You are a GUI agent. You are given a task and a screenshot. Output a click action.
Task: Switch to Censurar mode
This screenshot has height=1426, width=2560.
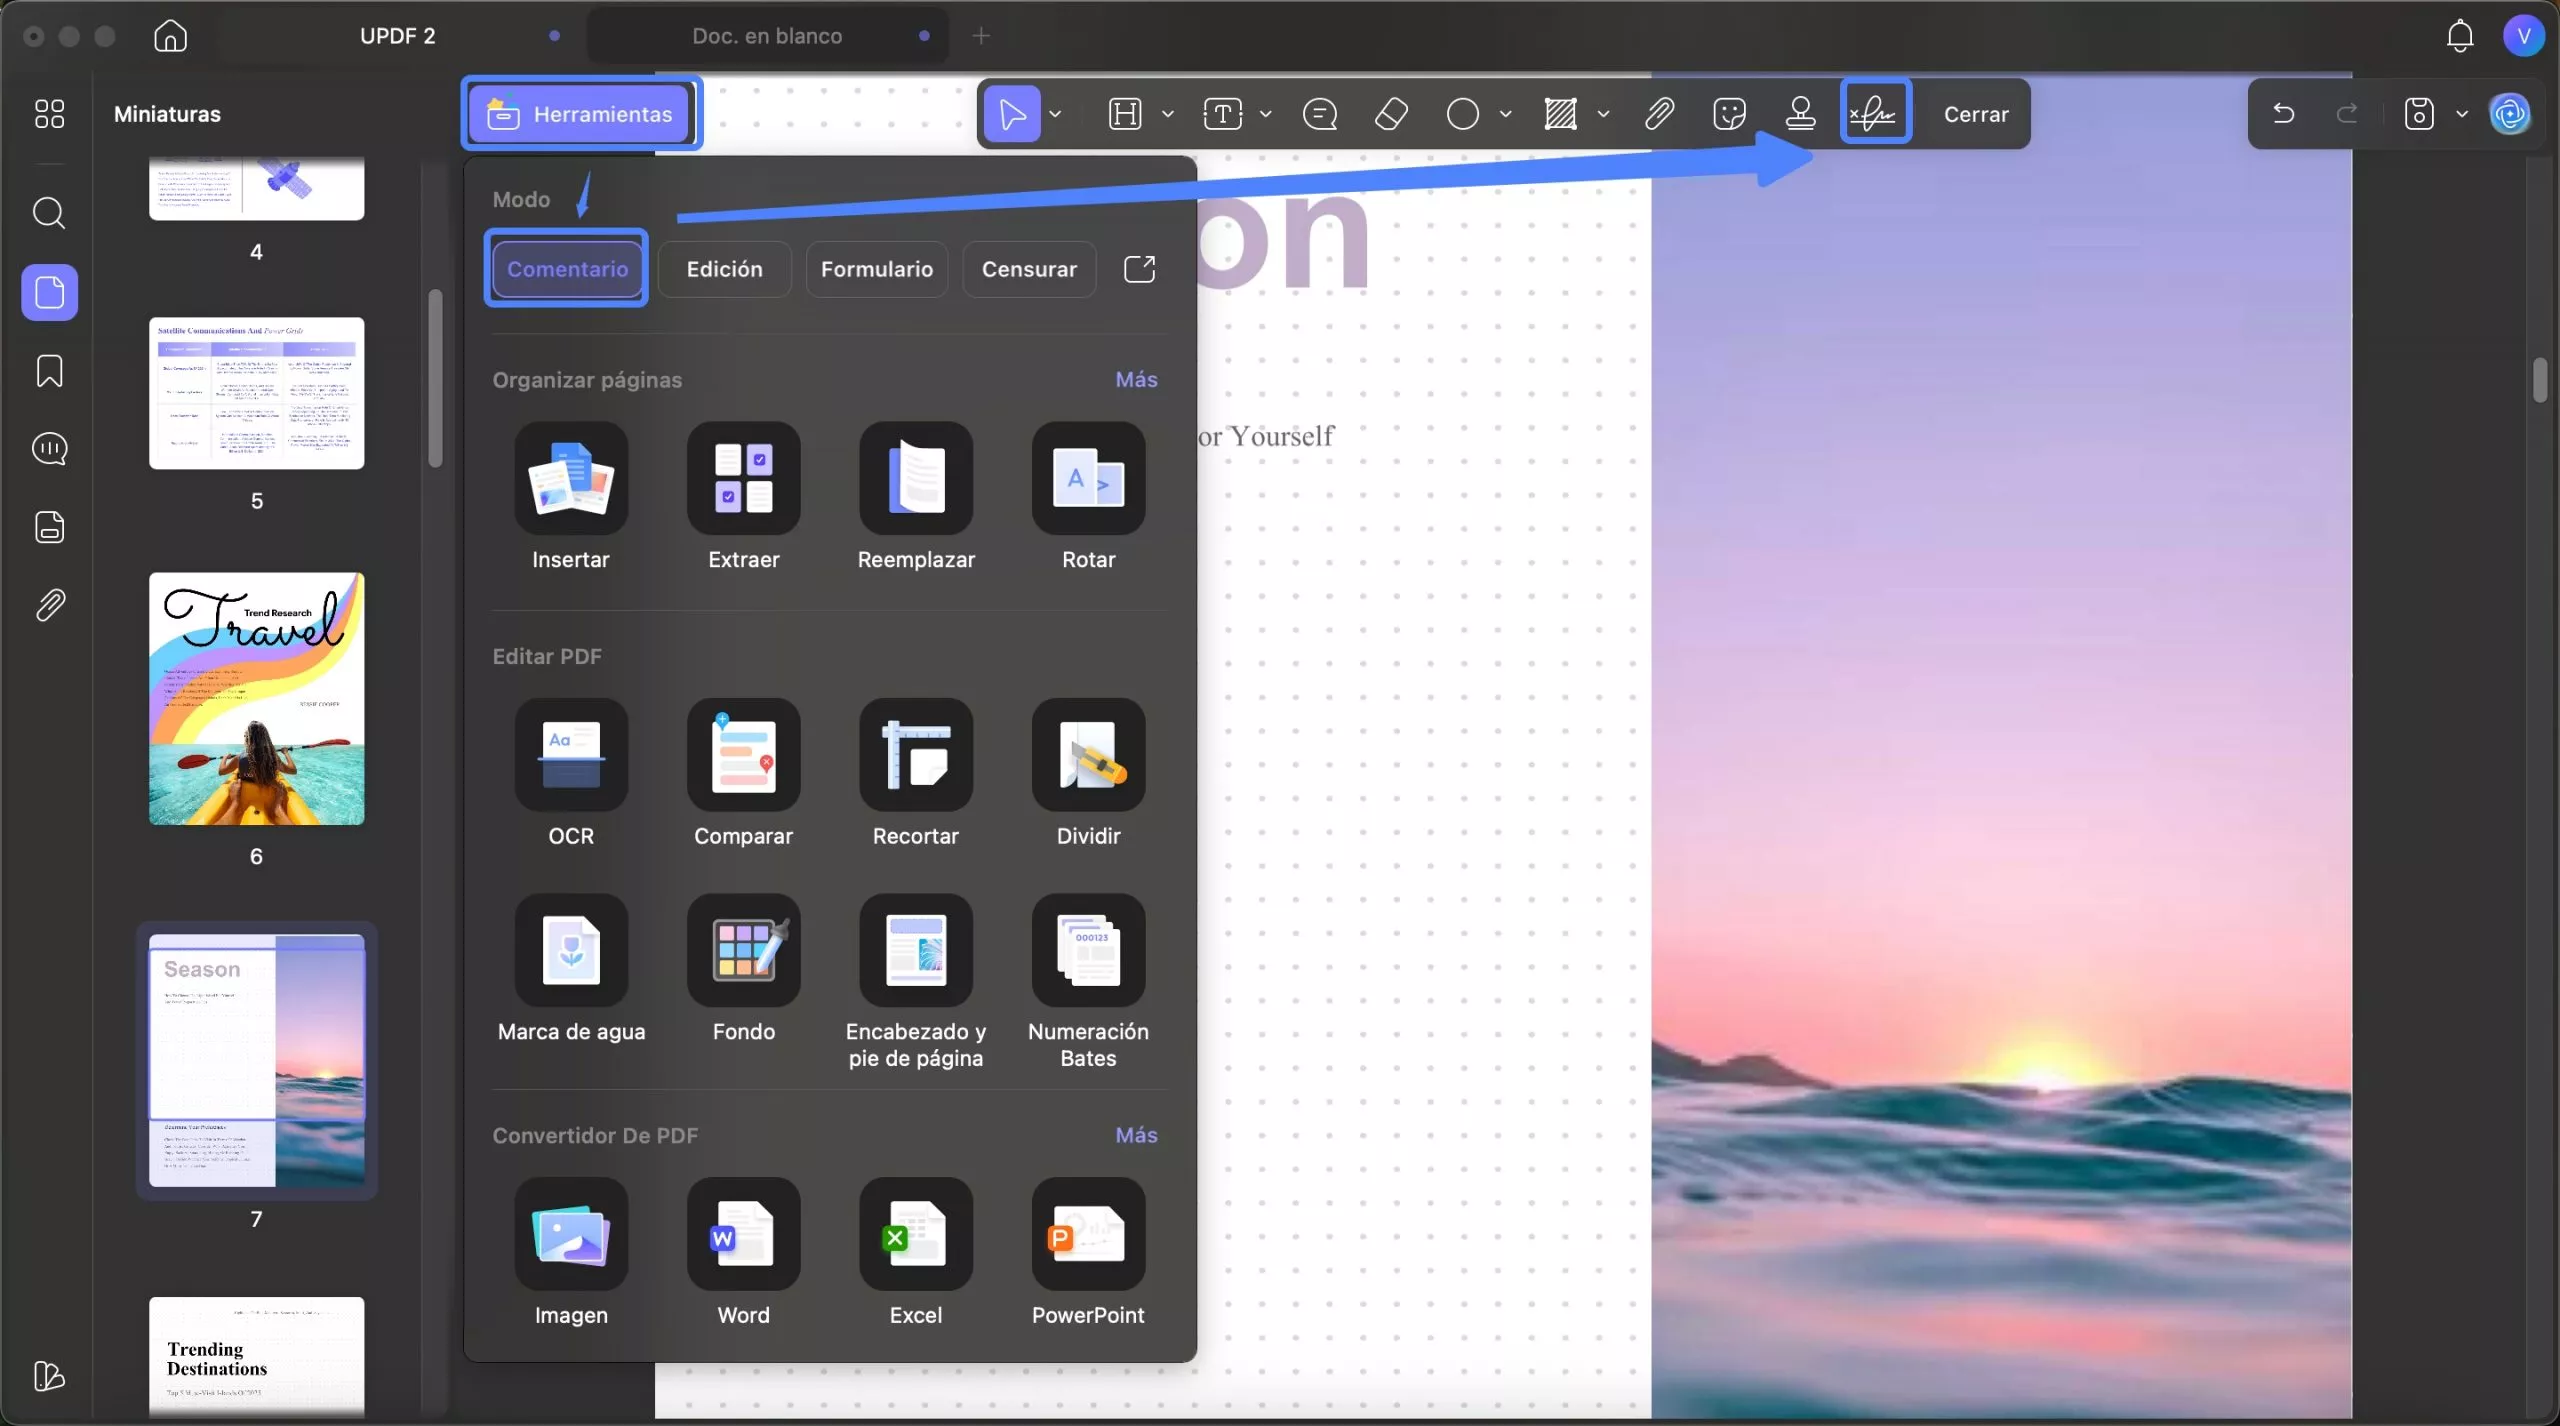coord(1029,269)
